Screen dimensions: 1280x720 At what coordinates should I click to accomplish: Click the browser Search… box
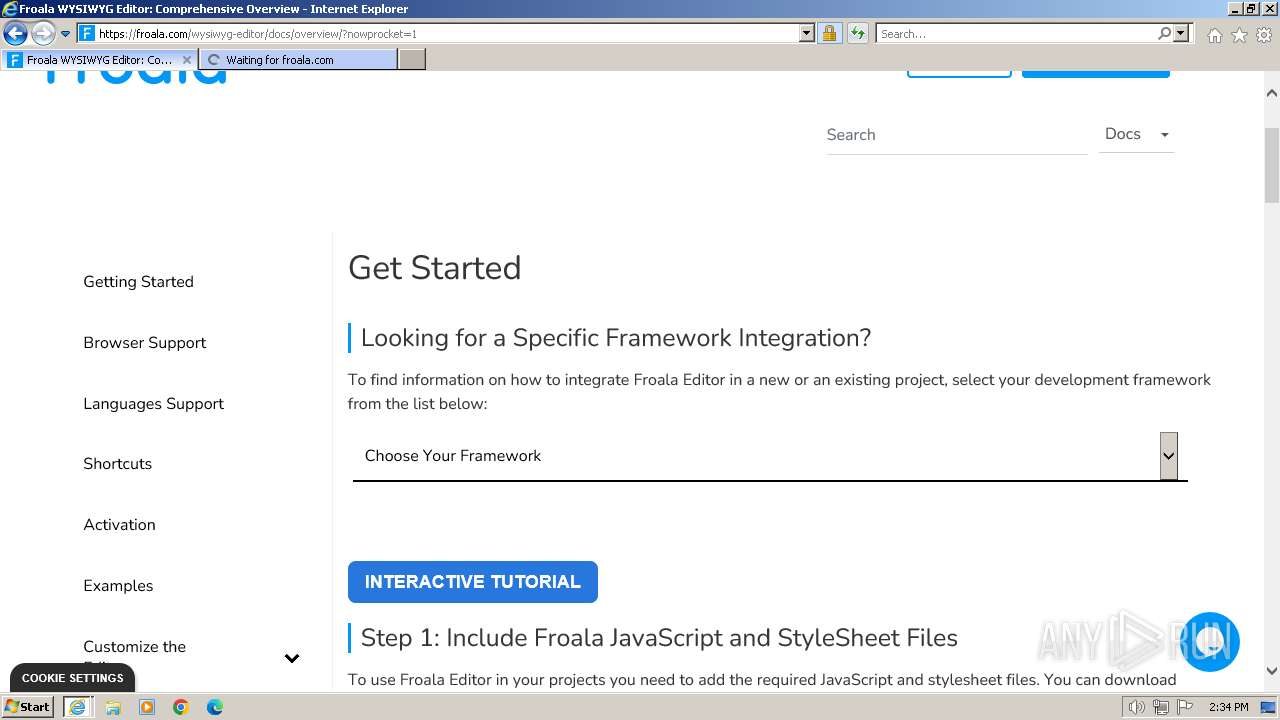(x=1015, y=33)
